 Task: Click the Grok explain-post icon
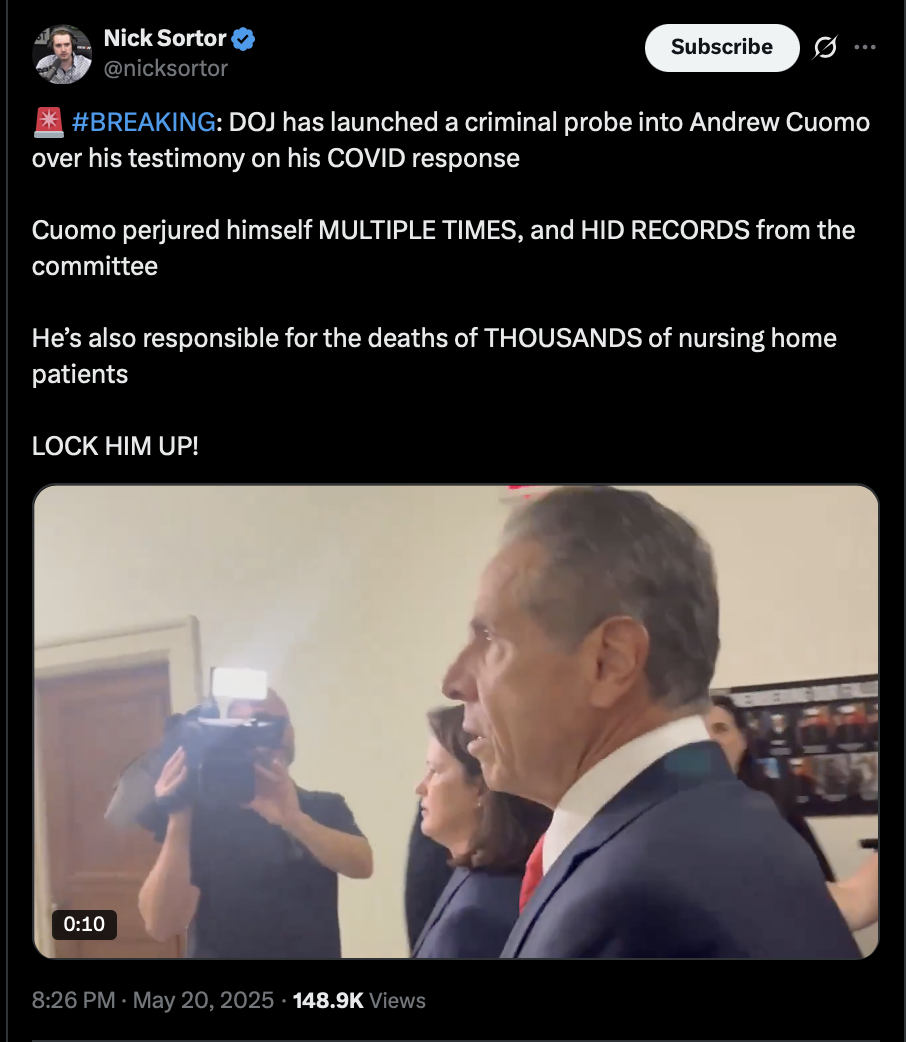[825, 47]
